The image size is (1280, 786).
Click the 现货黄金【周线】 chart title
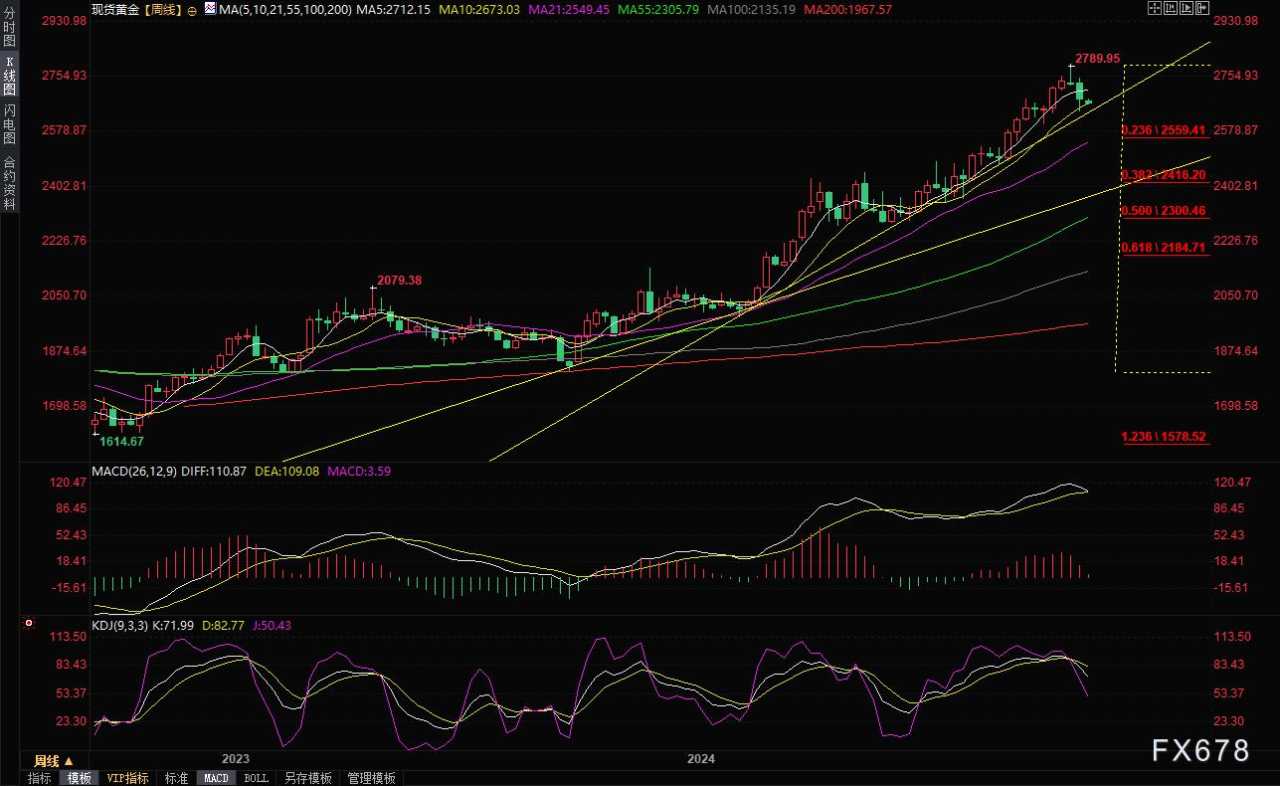[x=137, y=9]
